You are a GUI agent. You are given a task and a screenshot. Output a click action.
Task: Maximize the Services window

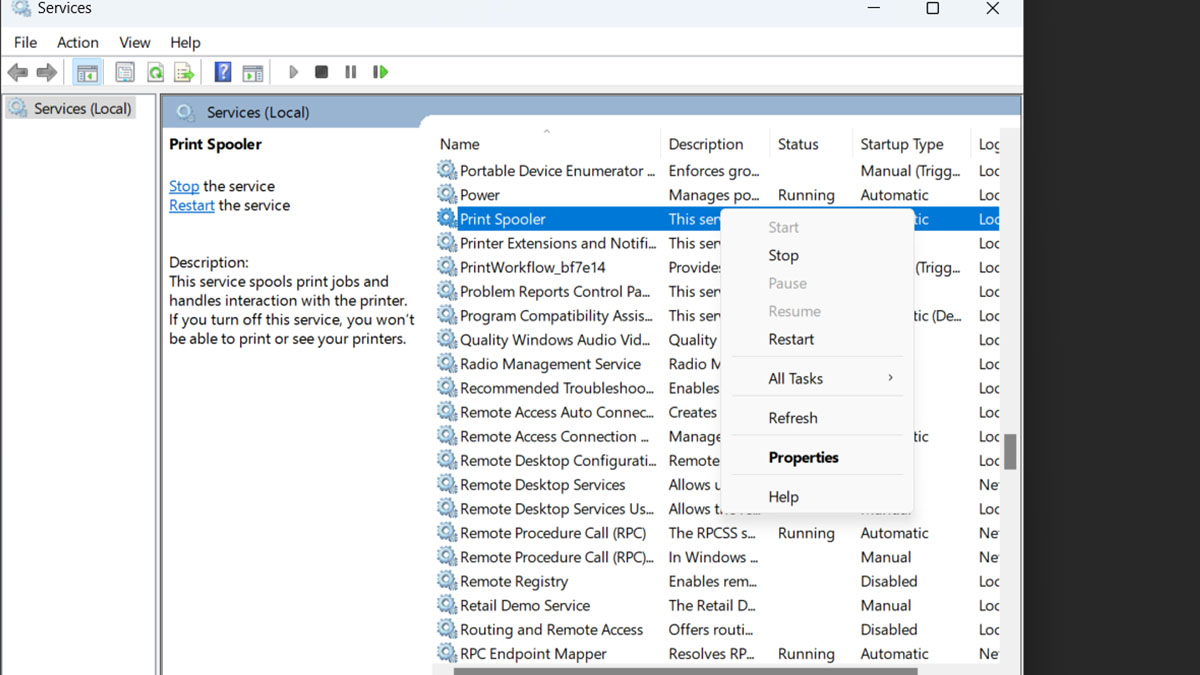[932, 8]
